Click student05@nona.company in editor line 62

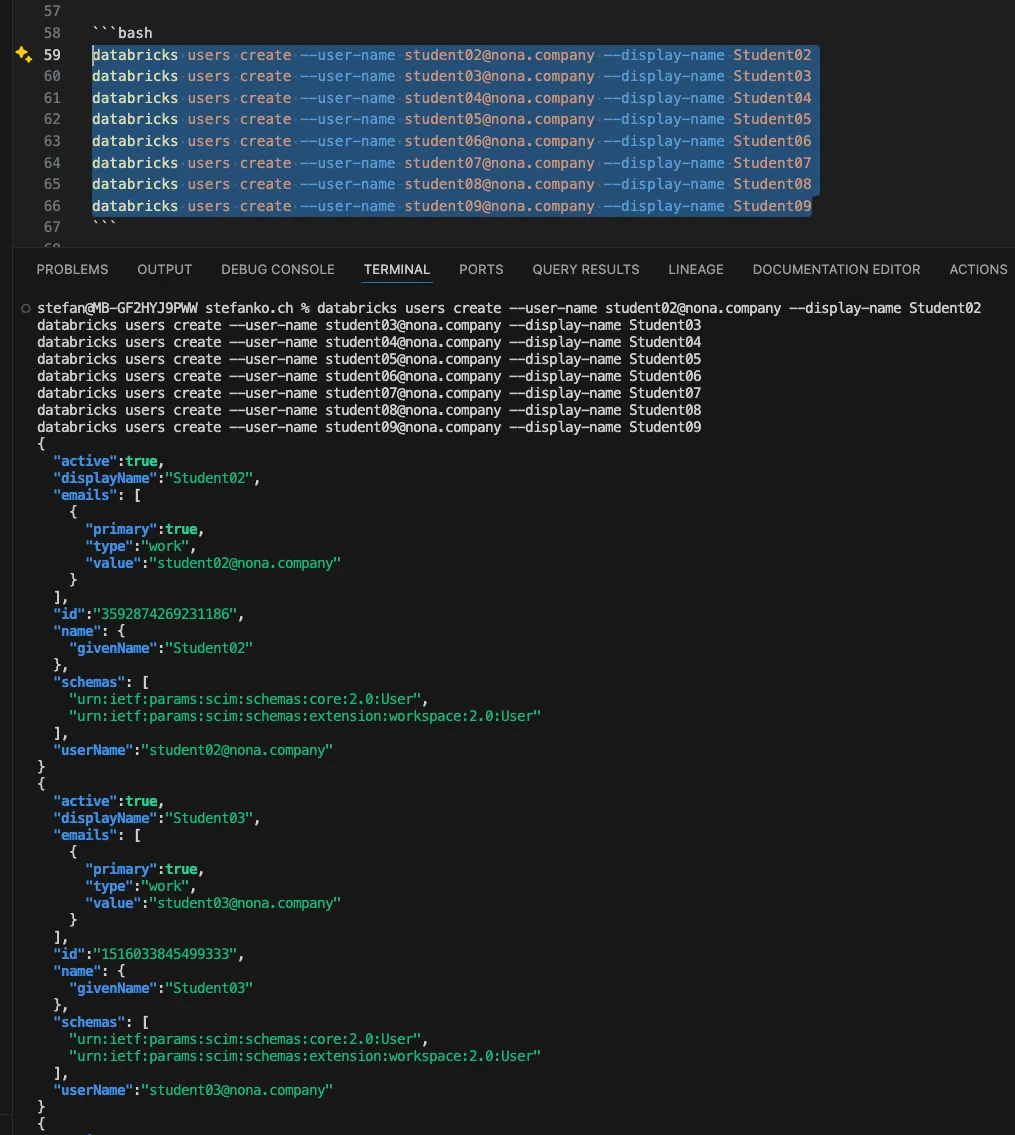(499, 119)
